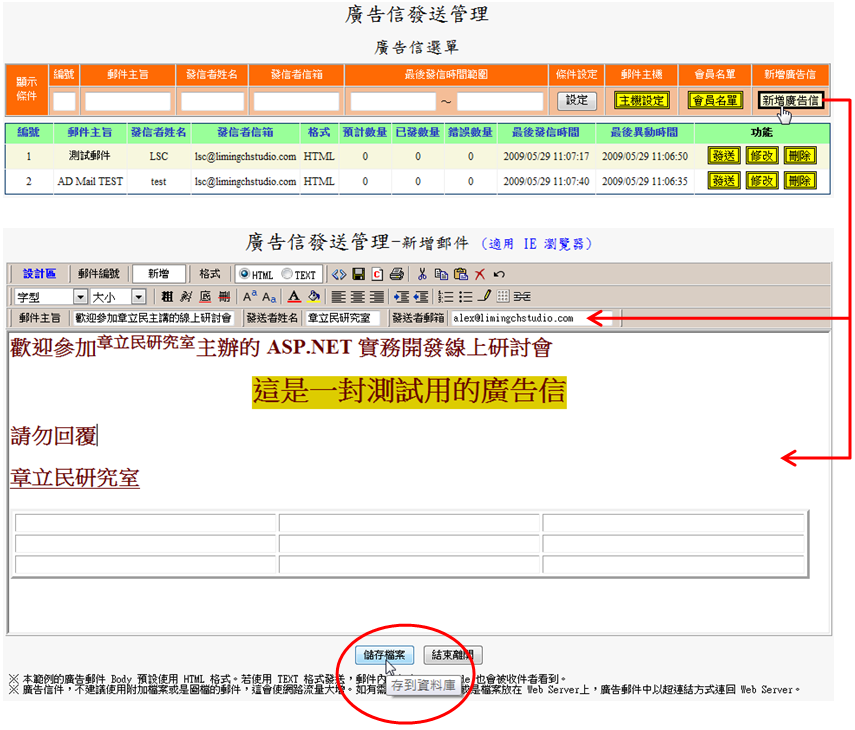Click the red X delete icon
Screen dimensions: 855x730
[480, 274]
